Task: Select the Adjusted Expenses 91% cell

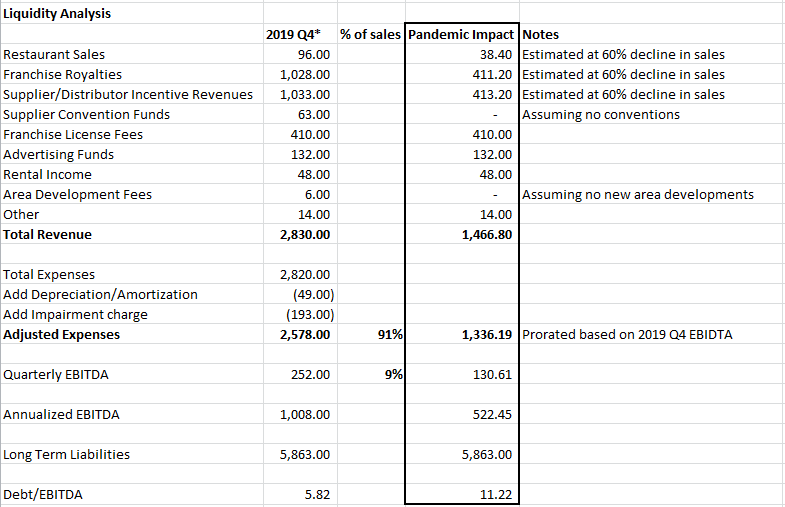Action: coord(371,334)
